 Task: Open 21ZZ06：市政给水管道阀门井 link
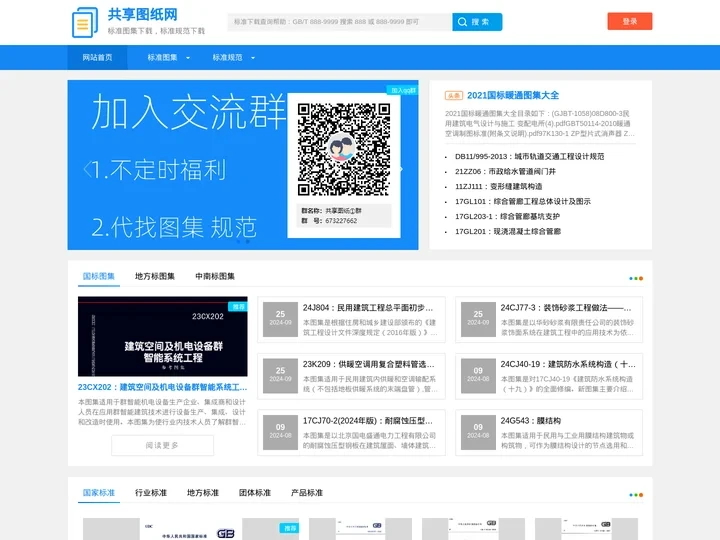point(505,171)
